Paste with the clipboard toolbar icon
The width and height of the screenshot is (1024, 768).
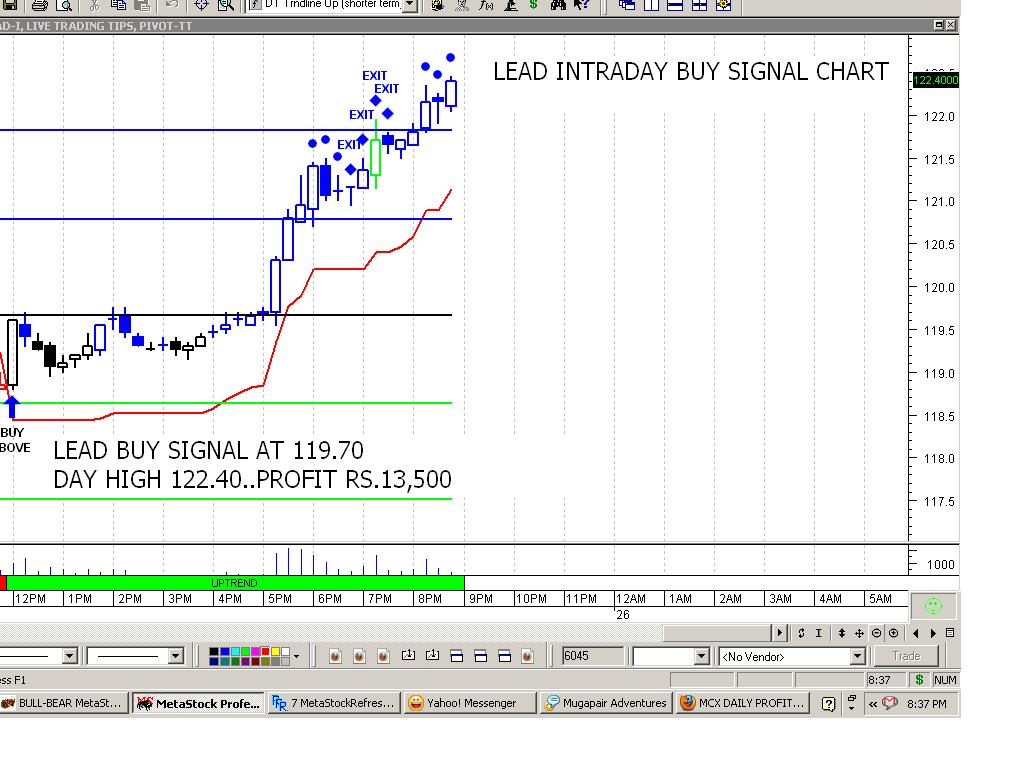[142, 6]
